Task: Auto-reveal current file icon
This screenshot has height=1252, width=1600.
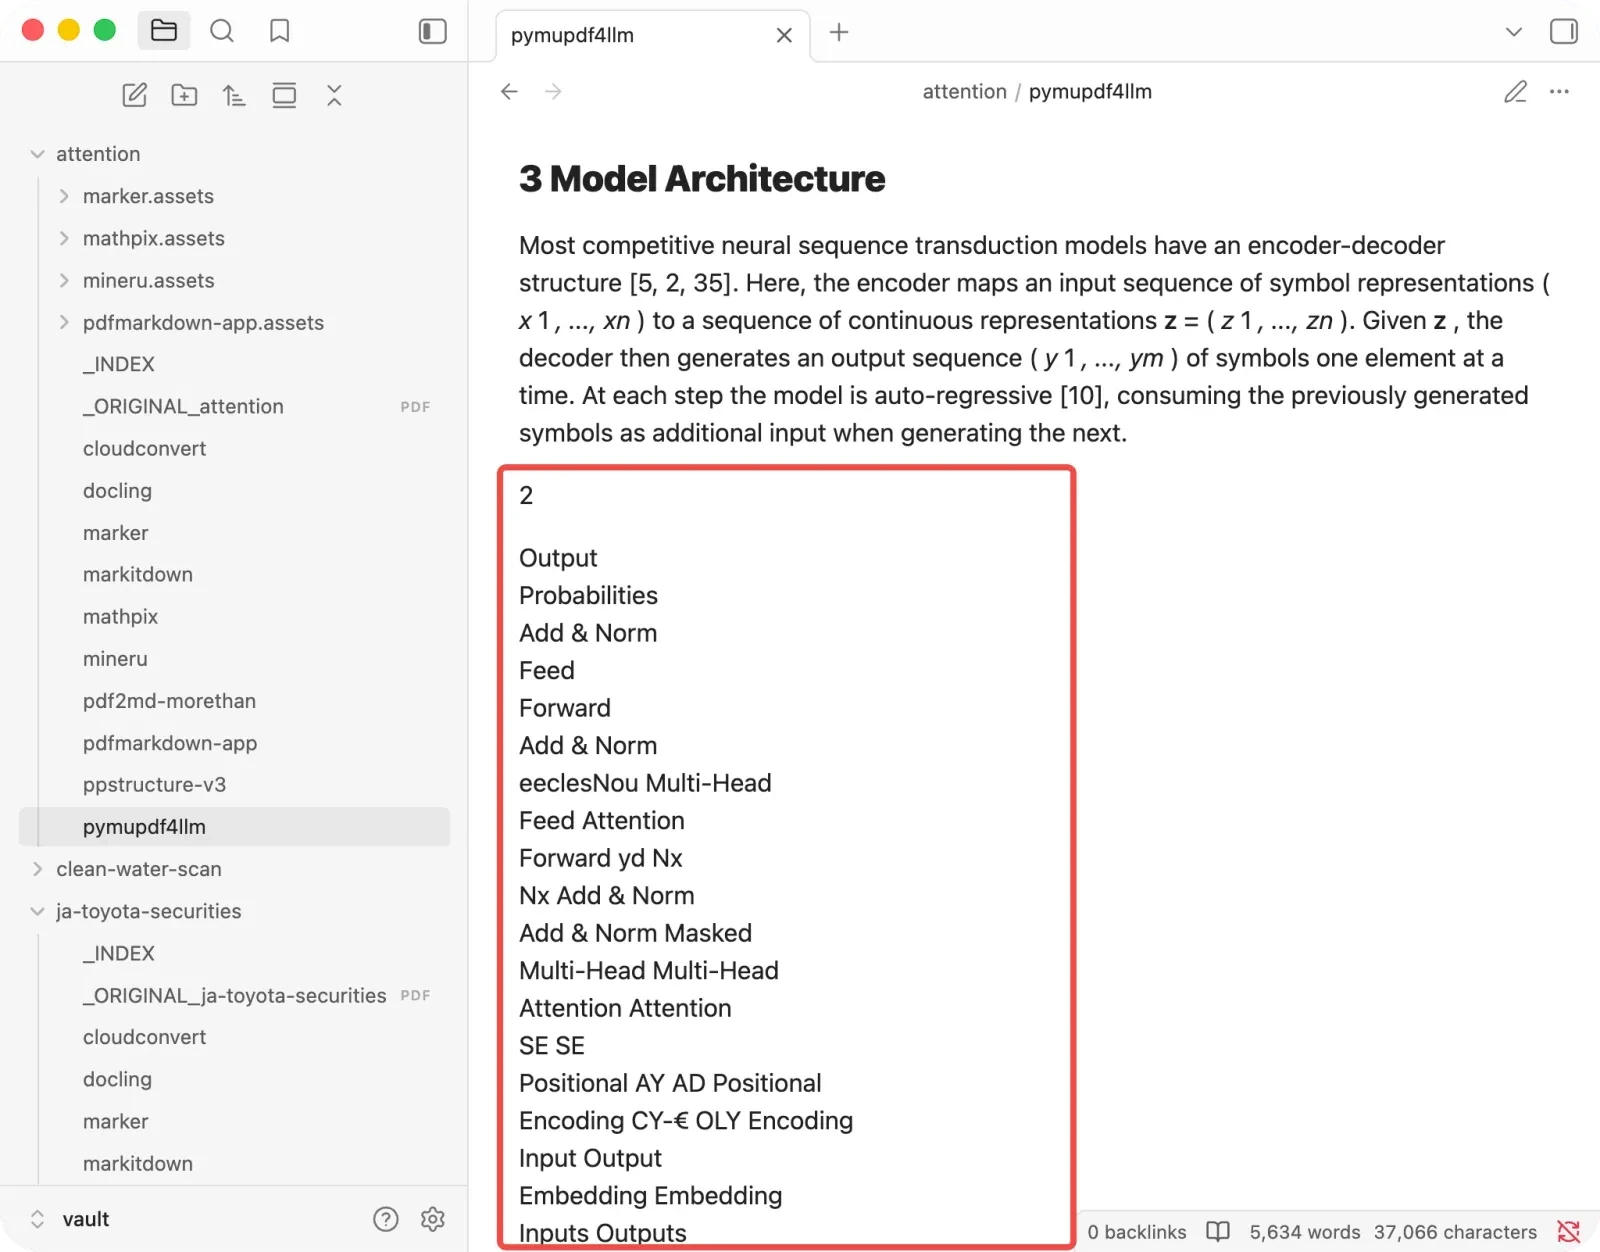Action: (x=284, y=95)
